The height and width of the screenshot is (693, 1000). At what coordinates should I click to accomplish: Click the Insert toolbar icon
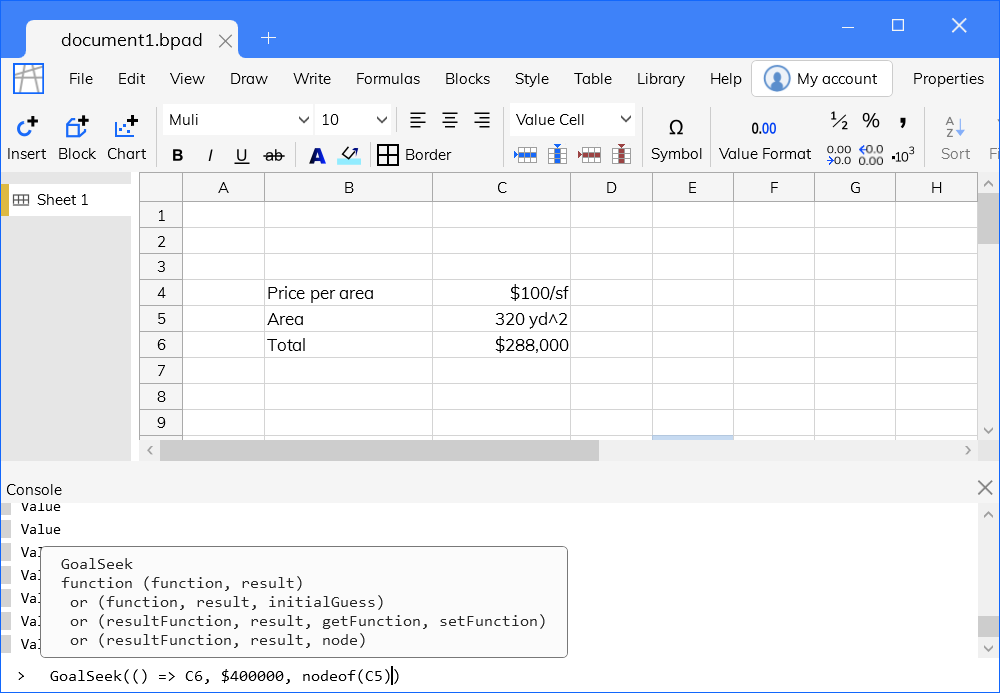tap(27, 138)
